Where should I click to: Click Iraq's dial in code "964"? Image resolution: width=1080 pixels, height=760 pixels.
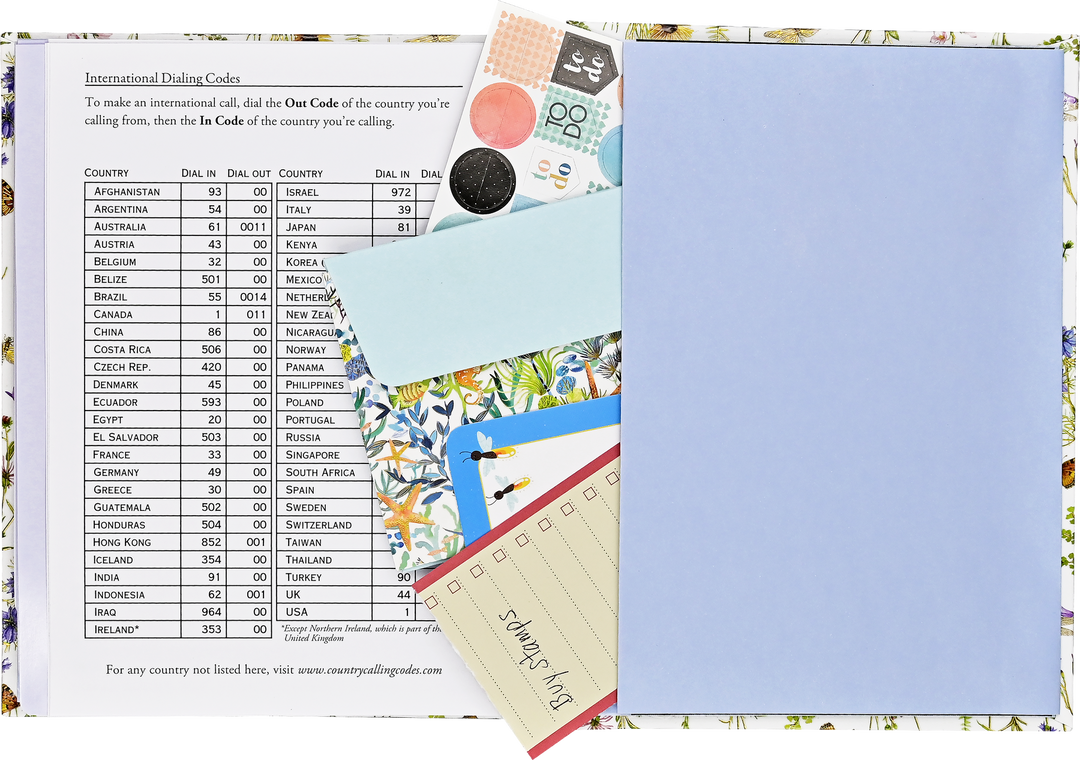tap(211, 612)
